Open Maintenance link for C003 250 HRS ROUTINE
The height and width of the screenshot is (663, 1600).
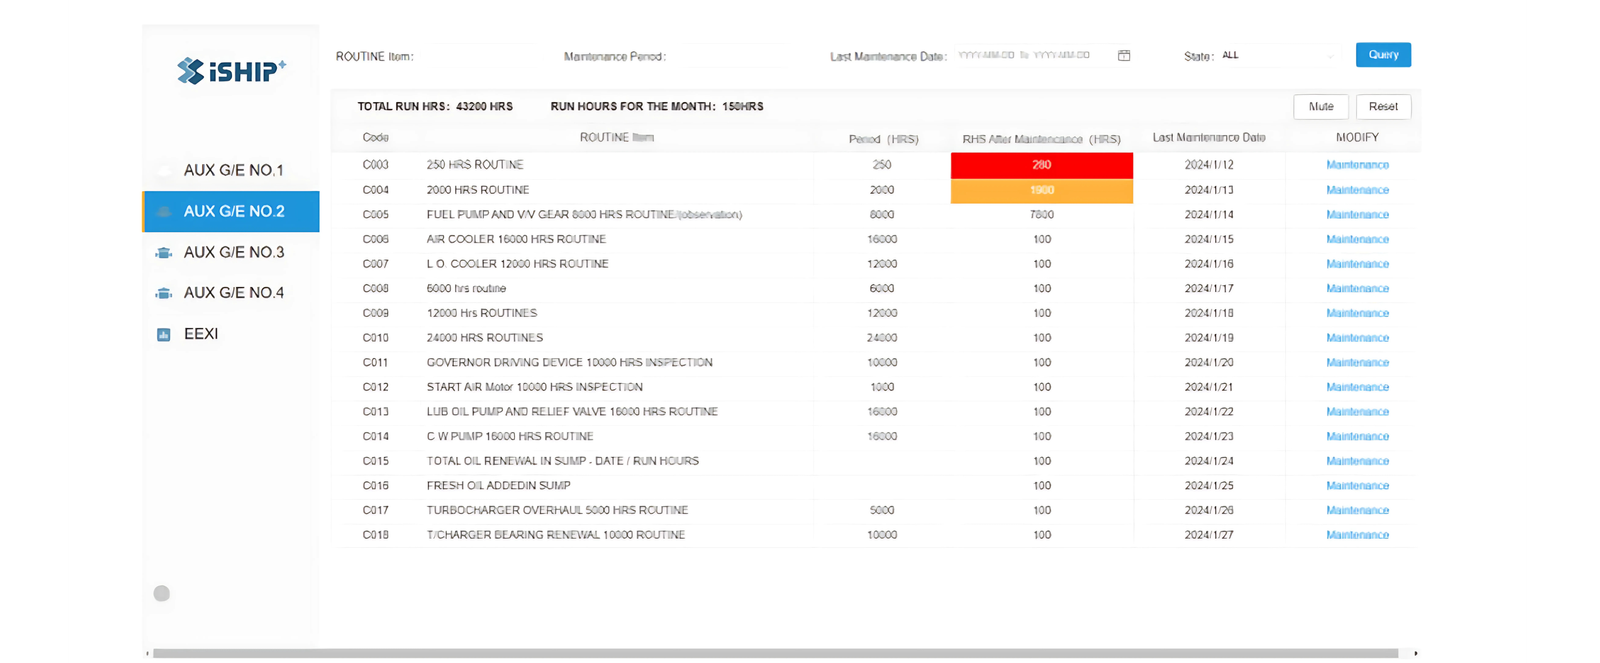click(x=1357, y=165)
